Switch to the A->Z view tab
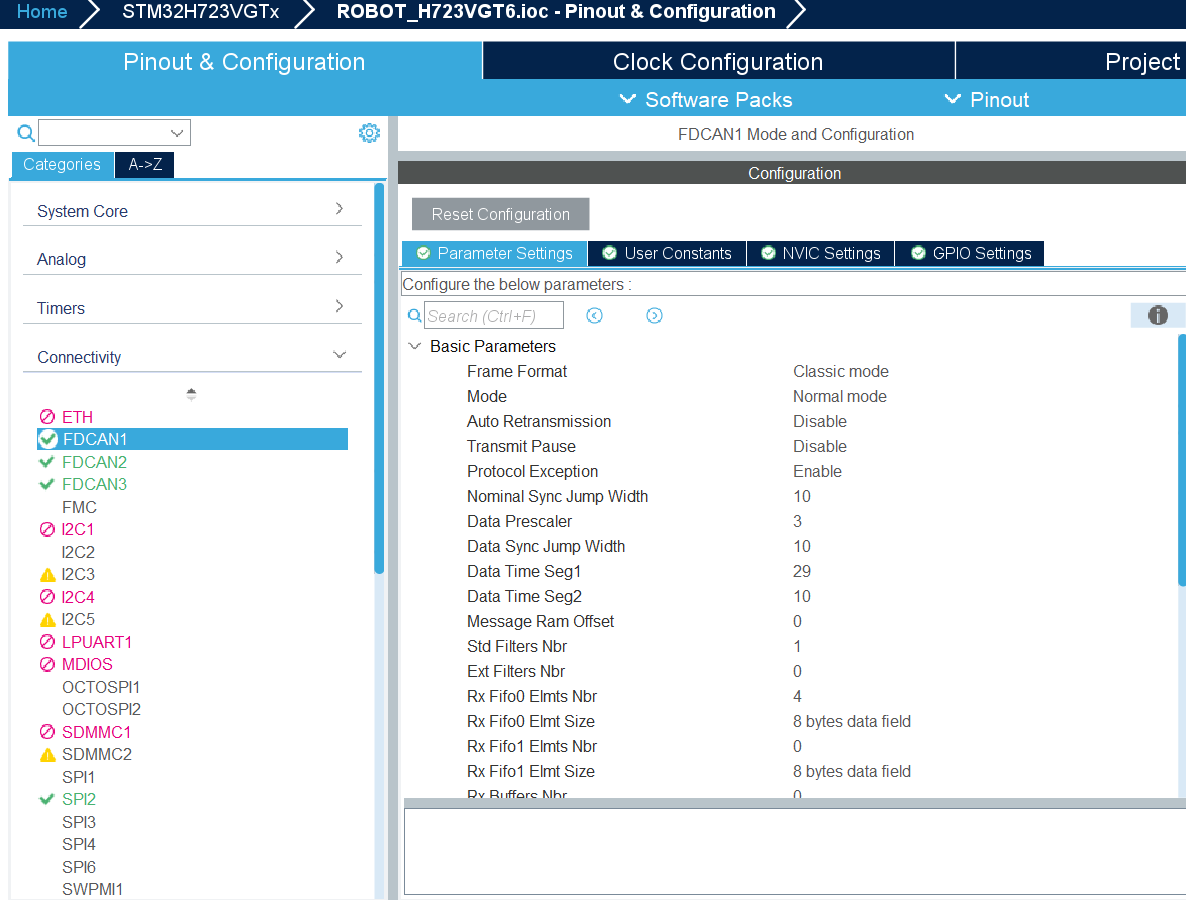This screenshot has height=900, width=1186. [x=145, y=164]
